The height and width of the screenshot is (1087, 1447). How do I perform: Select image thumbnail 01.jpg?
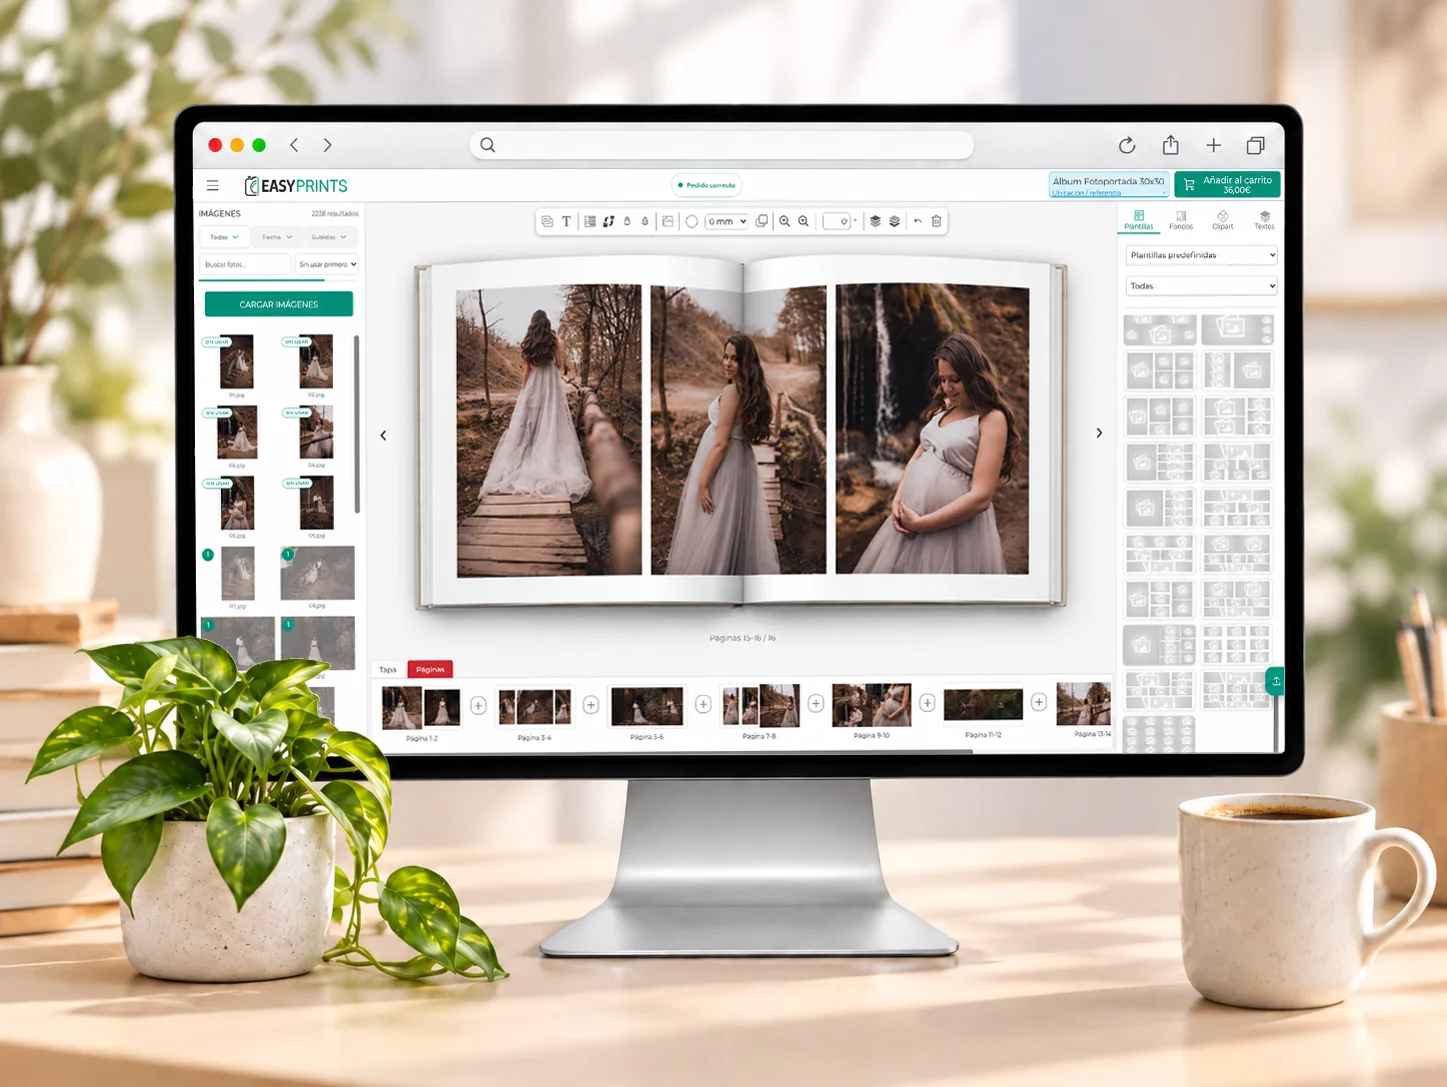(237, 362)
